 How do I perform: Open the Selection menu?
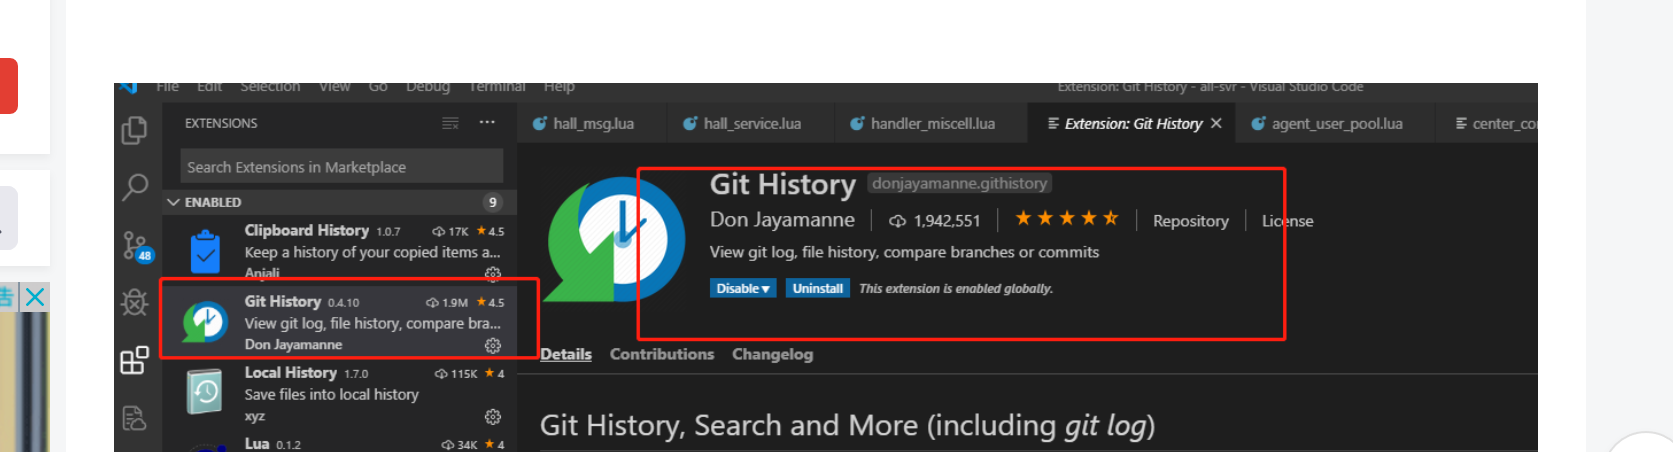click(x=270, y=88)
